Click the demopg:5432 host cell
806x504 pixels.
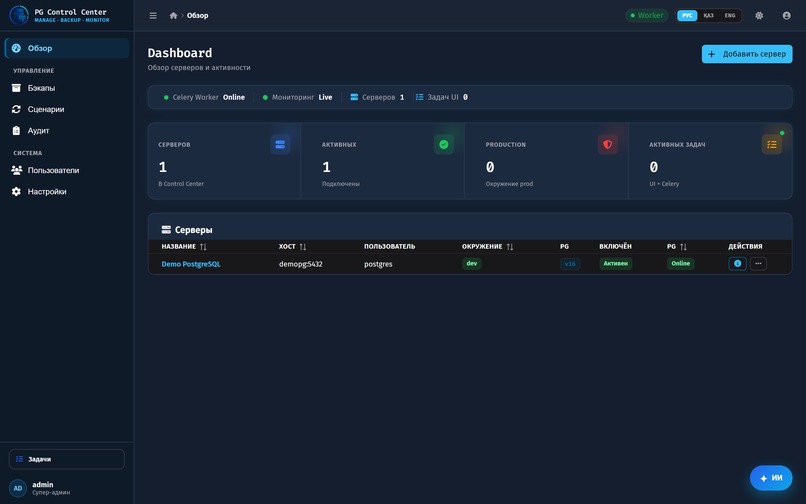301,264
